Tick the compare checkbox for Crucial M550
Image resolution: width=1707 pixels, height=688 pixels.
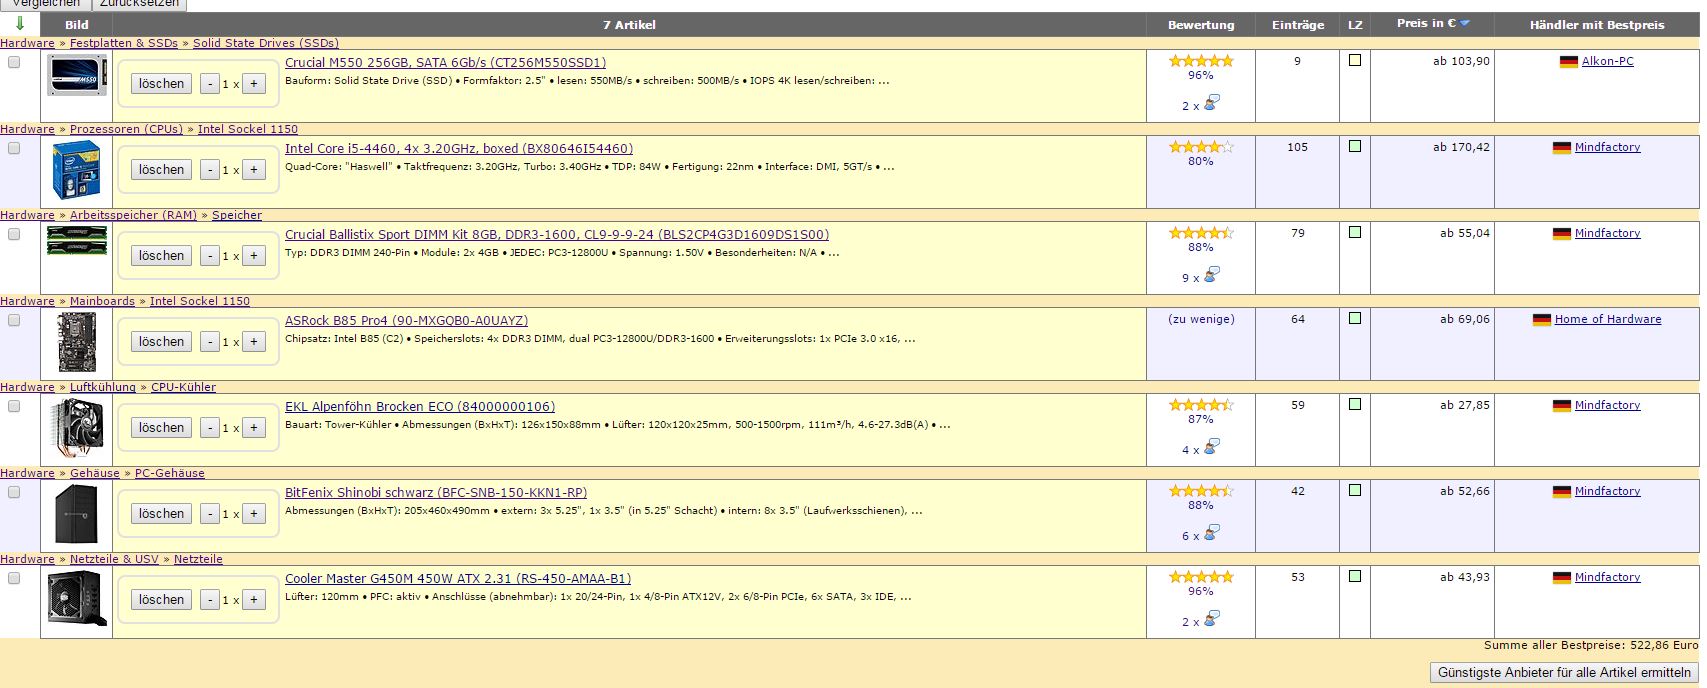pyautogui.click(x=14, y=62)
